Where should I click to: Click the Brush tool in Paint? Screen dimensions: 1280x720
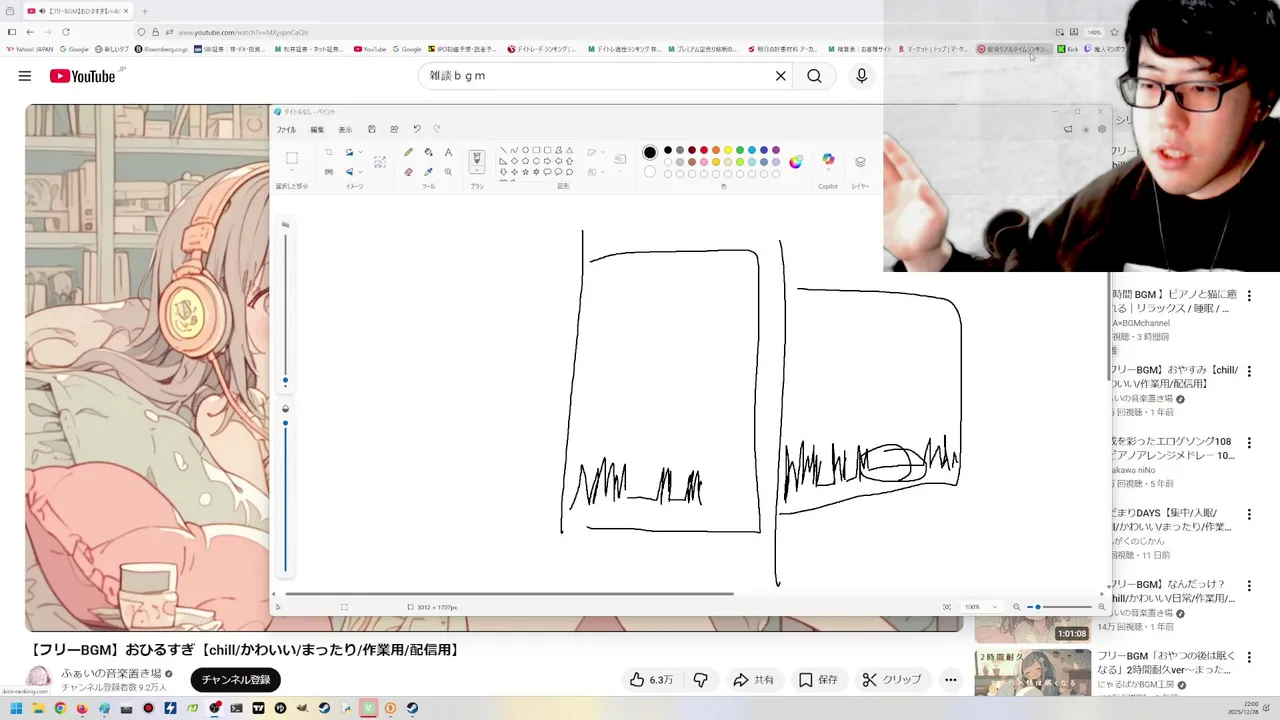point(477,158)
